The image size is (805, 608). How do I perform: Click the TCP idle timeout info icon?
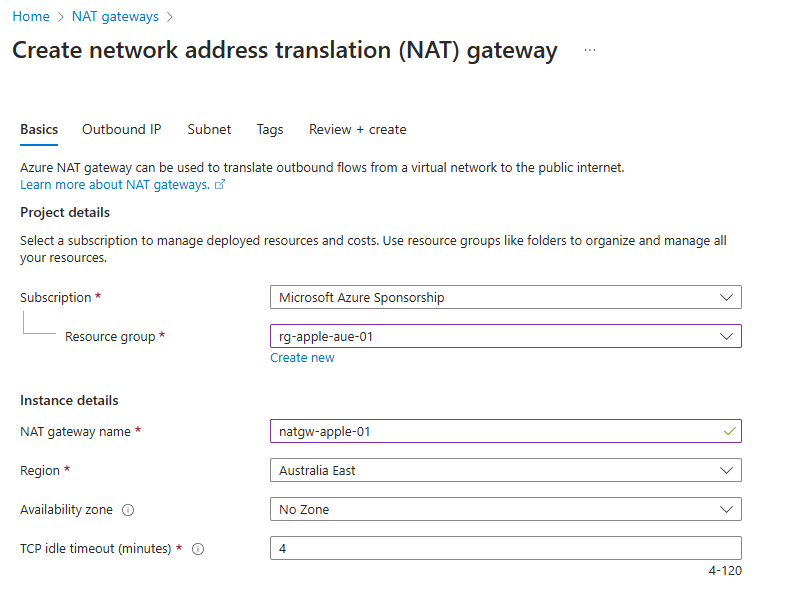coord(198,549)
